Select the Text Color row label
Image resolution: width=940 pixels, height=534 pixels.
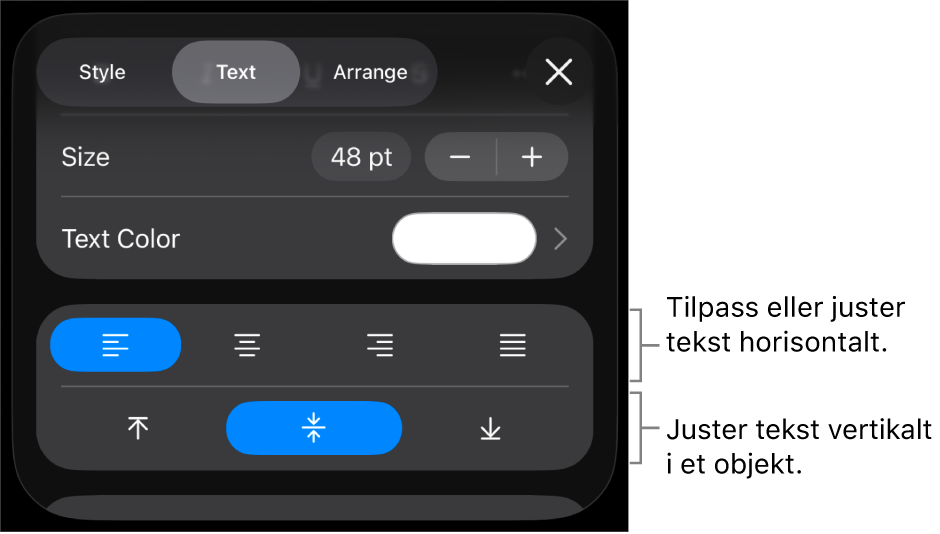[x=120, y=239]
